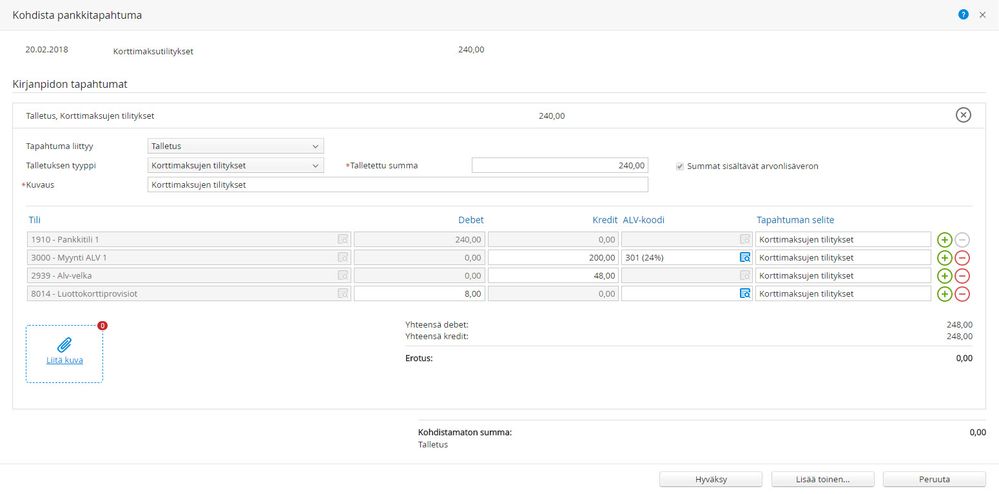The image size is (999, 494).
Task: Click Tapahtuman selite field on Luottokorttiprovisiot row
Action: (843, 294)
